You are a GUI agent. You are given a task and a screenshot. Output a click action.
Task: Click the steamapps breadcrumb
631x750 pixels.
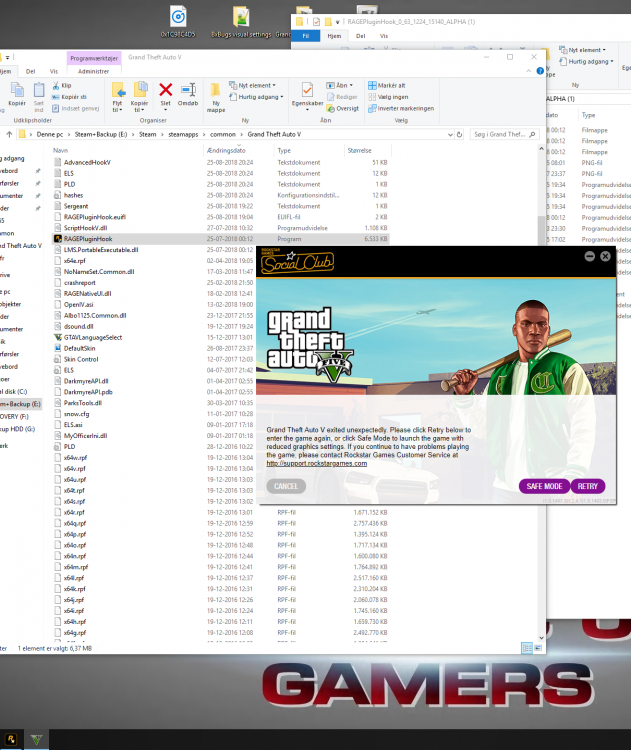coord(183,134)
